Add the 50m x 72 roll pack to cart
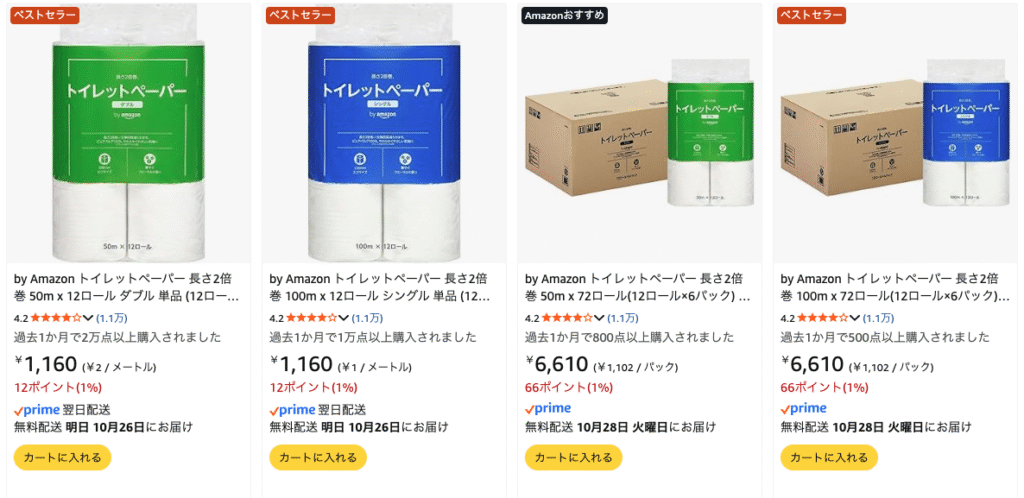The width and height of the screenshot is (1024, 498). [573, 458]
